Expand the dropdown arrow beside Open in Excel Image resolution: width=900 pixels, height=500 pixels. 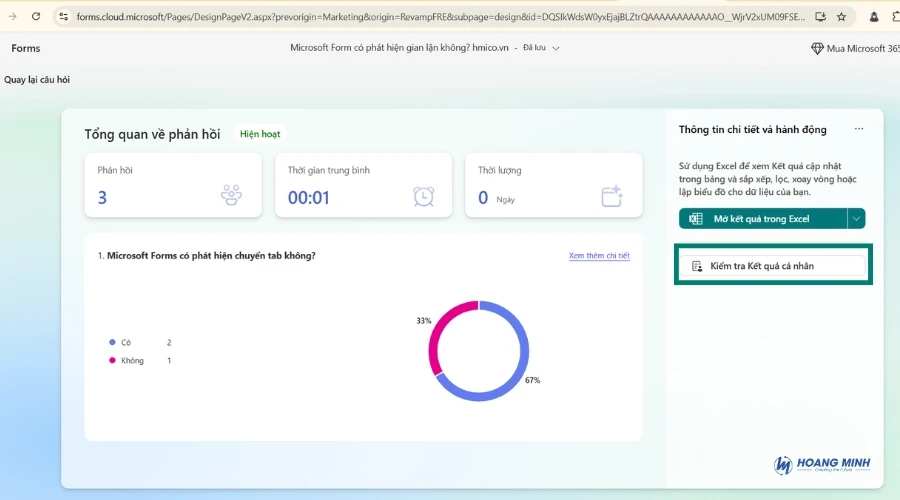(x=856, y=219)
